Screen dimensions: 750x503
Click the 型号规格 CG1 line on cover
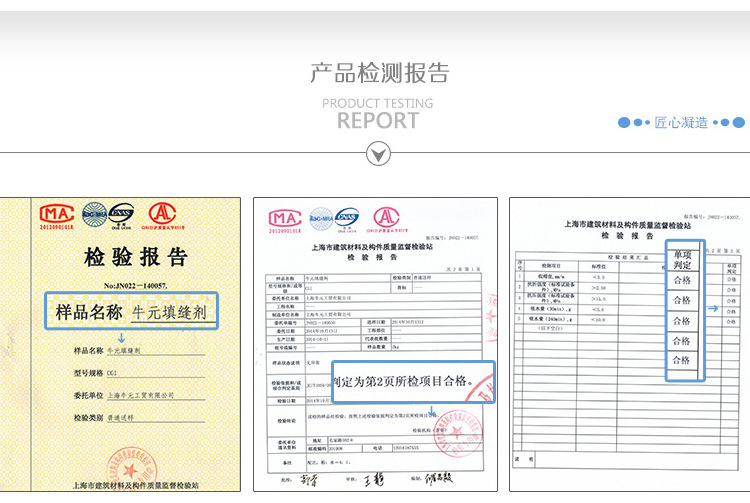139,373
